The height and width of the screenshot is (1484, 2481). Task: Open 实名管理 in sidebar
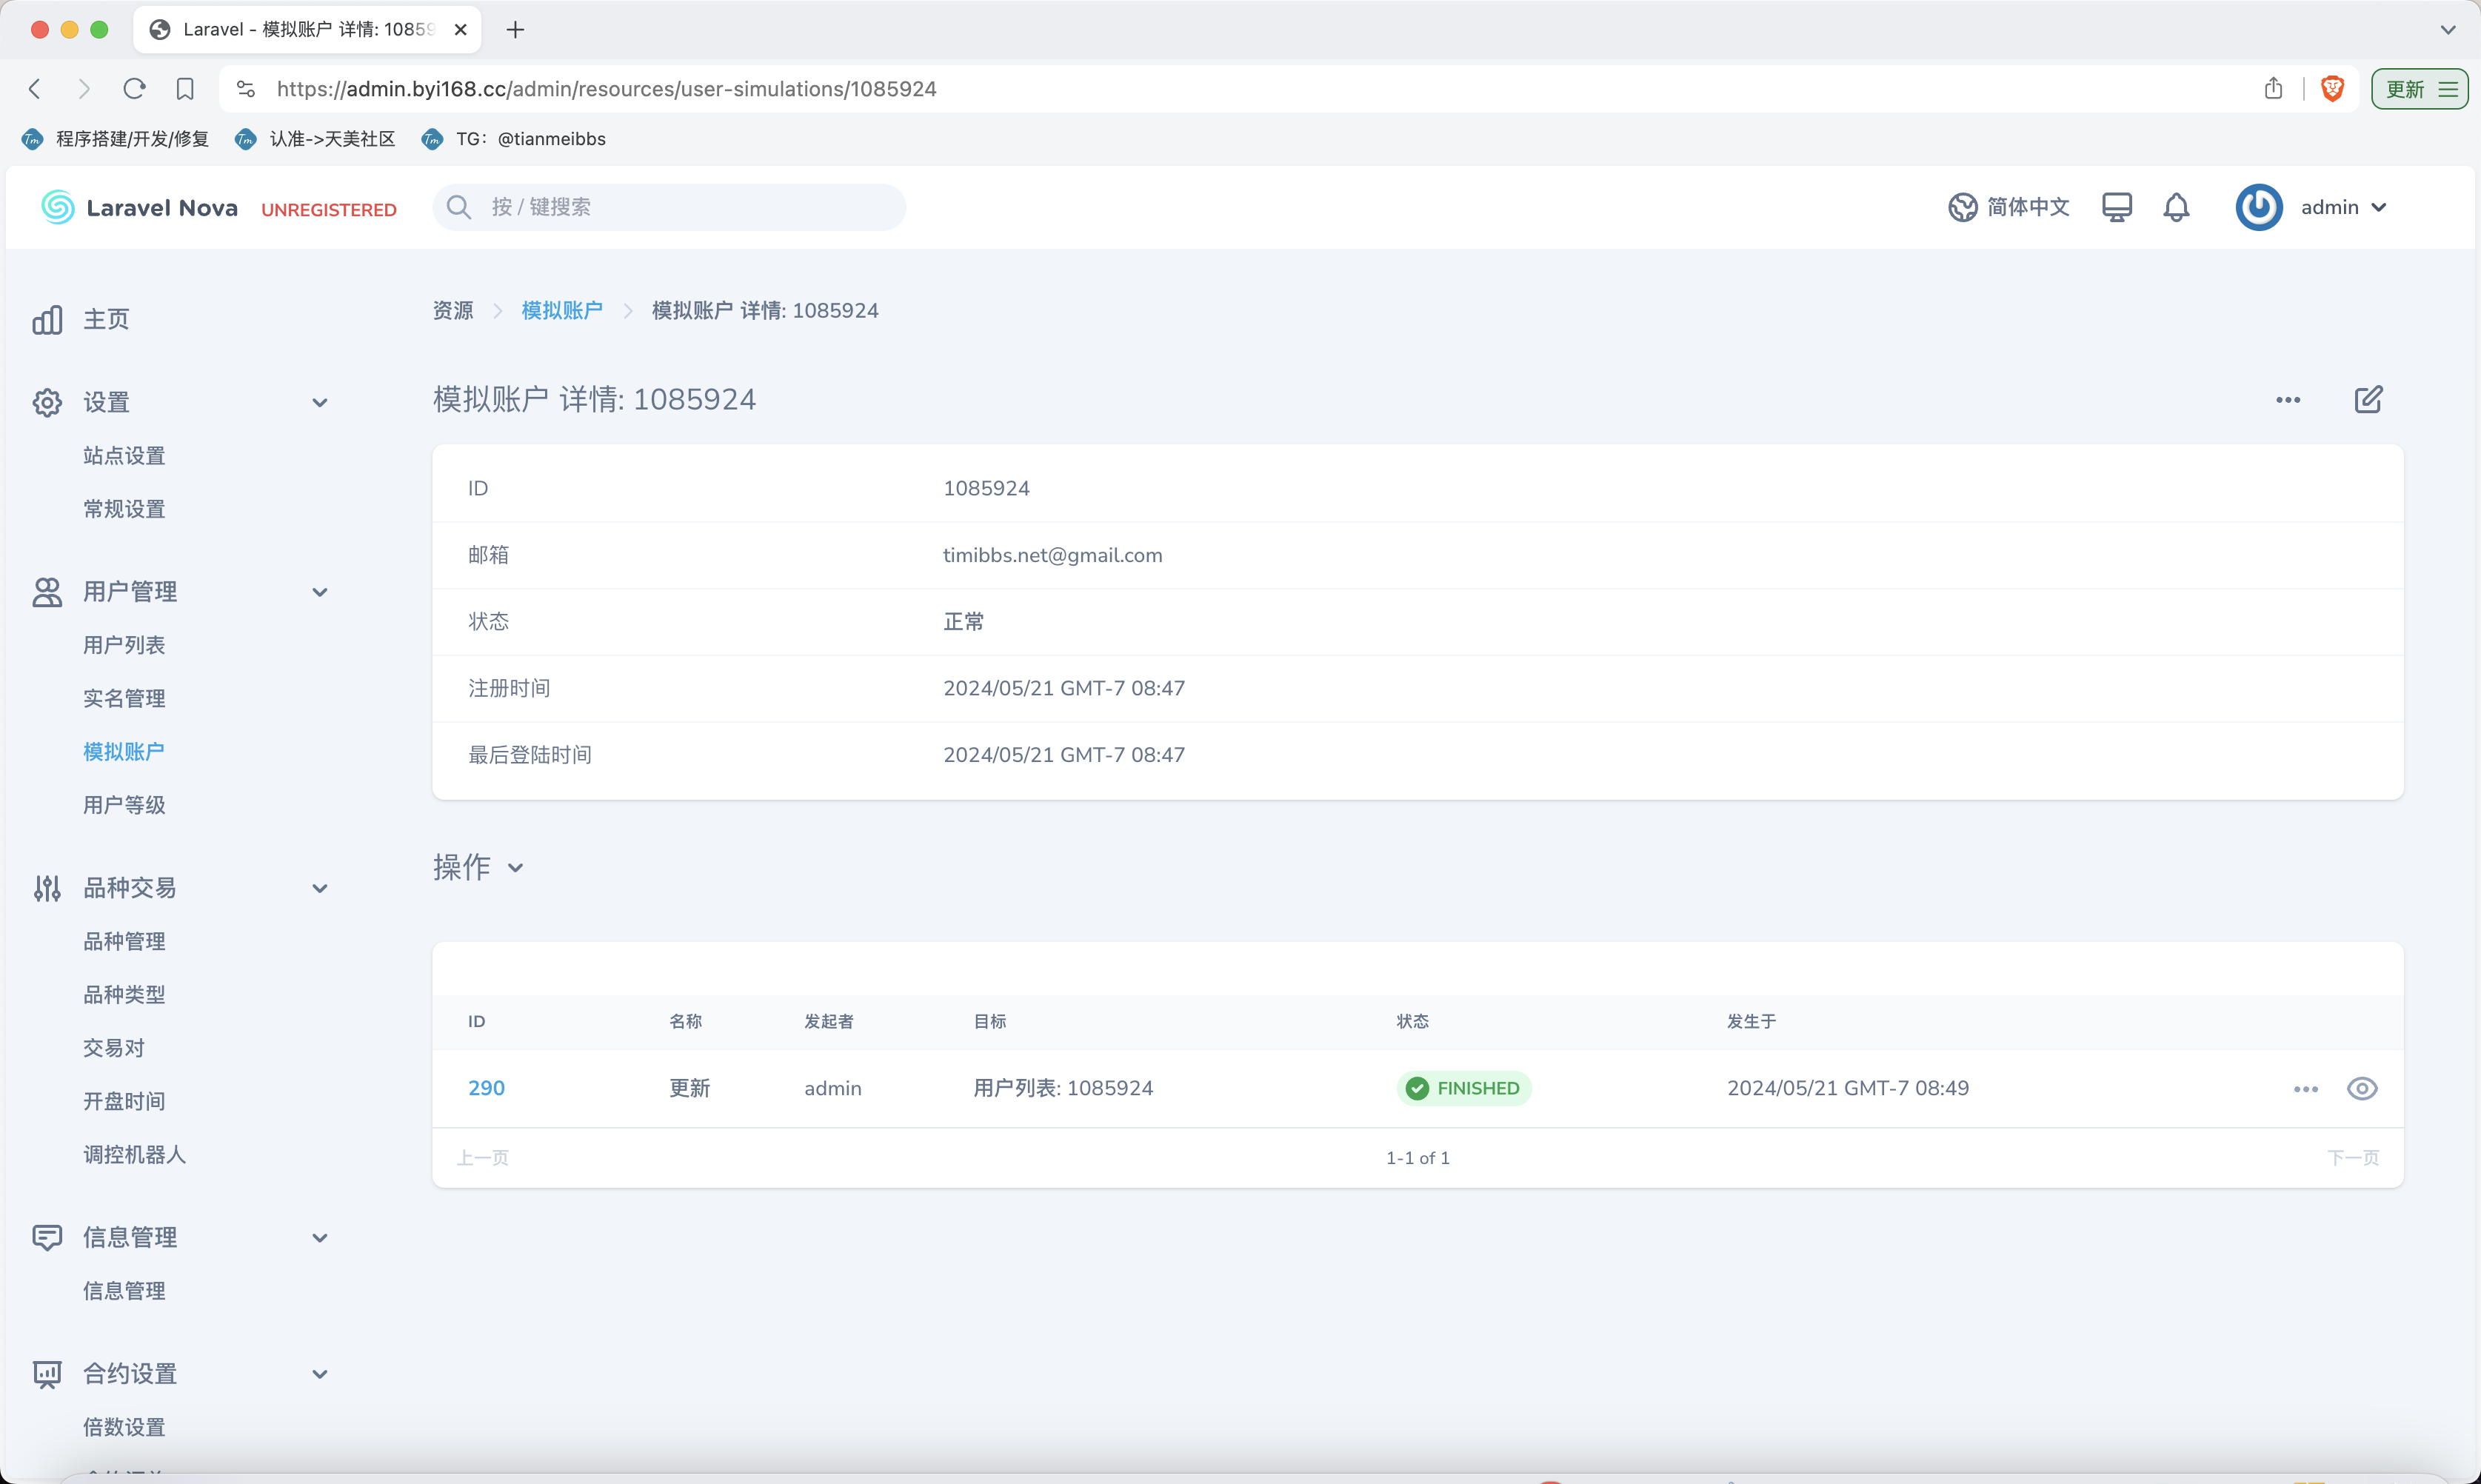[124, 698]
